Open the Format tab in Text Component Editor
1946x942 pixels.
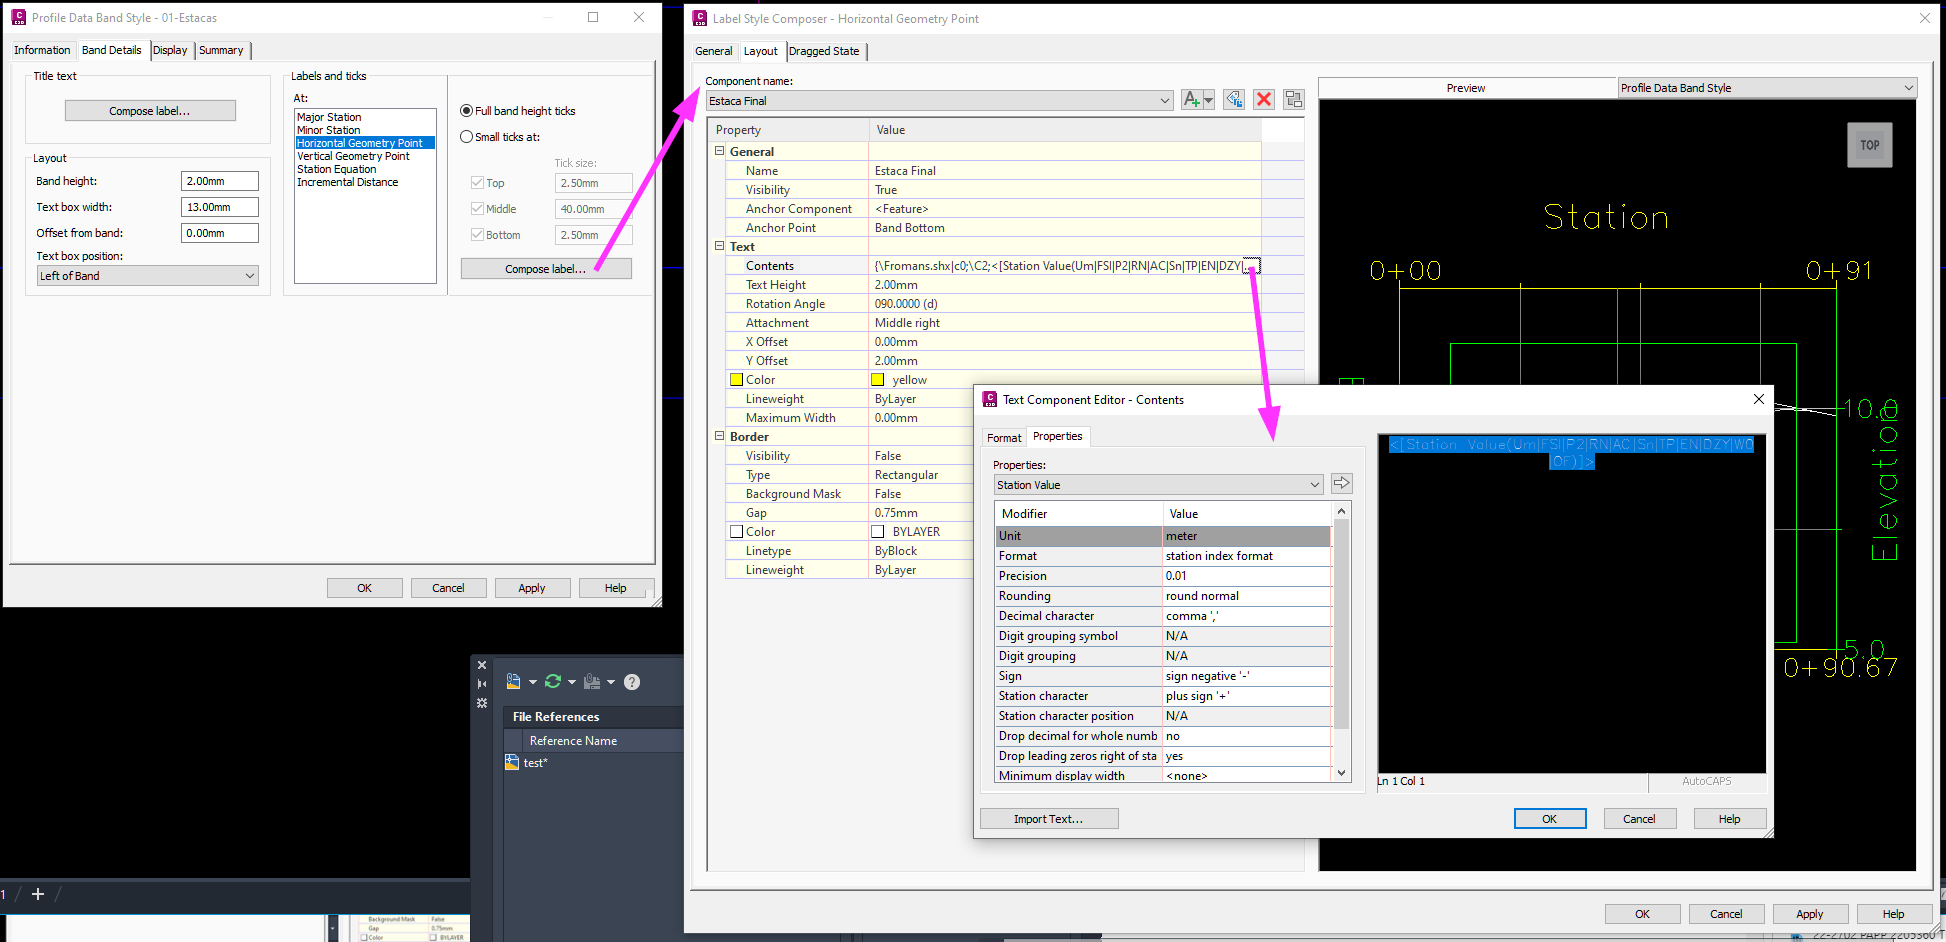[x=1003, y=436]
